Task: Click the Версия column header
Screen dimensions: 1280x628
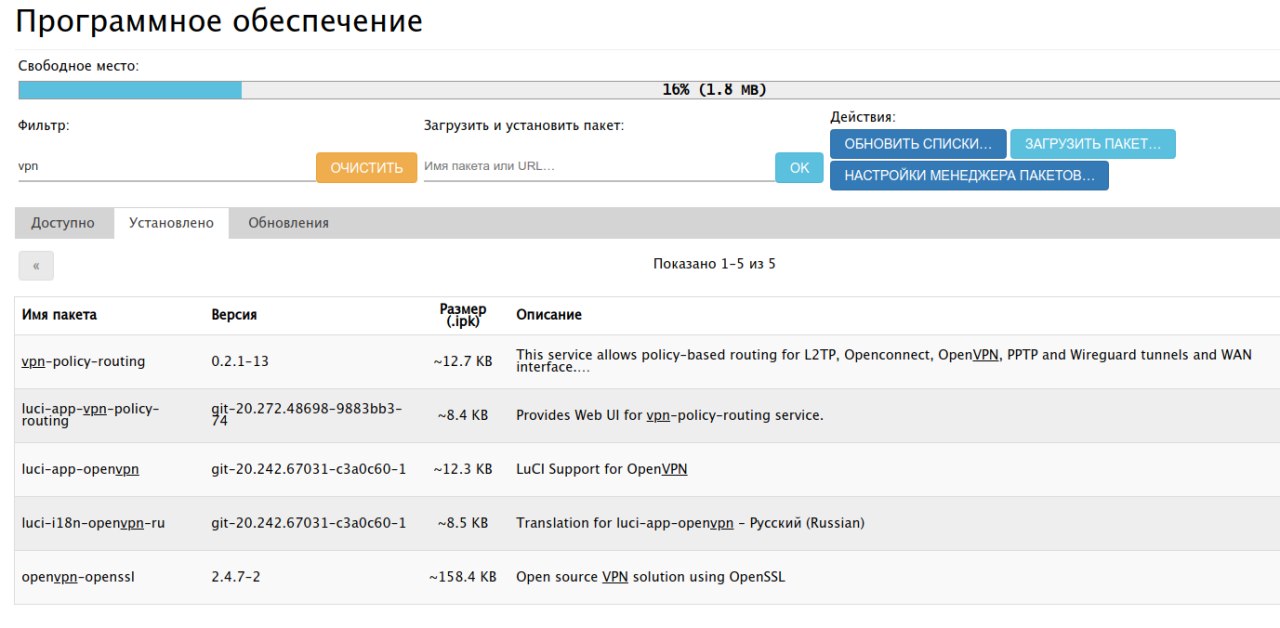Action: [x=234, y=314]
